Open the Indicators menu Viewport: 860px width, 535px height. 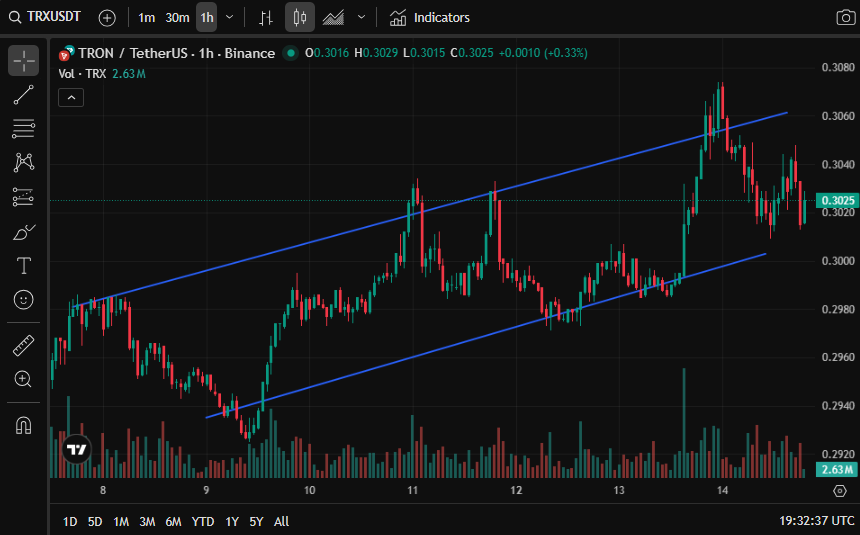429,18
